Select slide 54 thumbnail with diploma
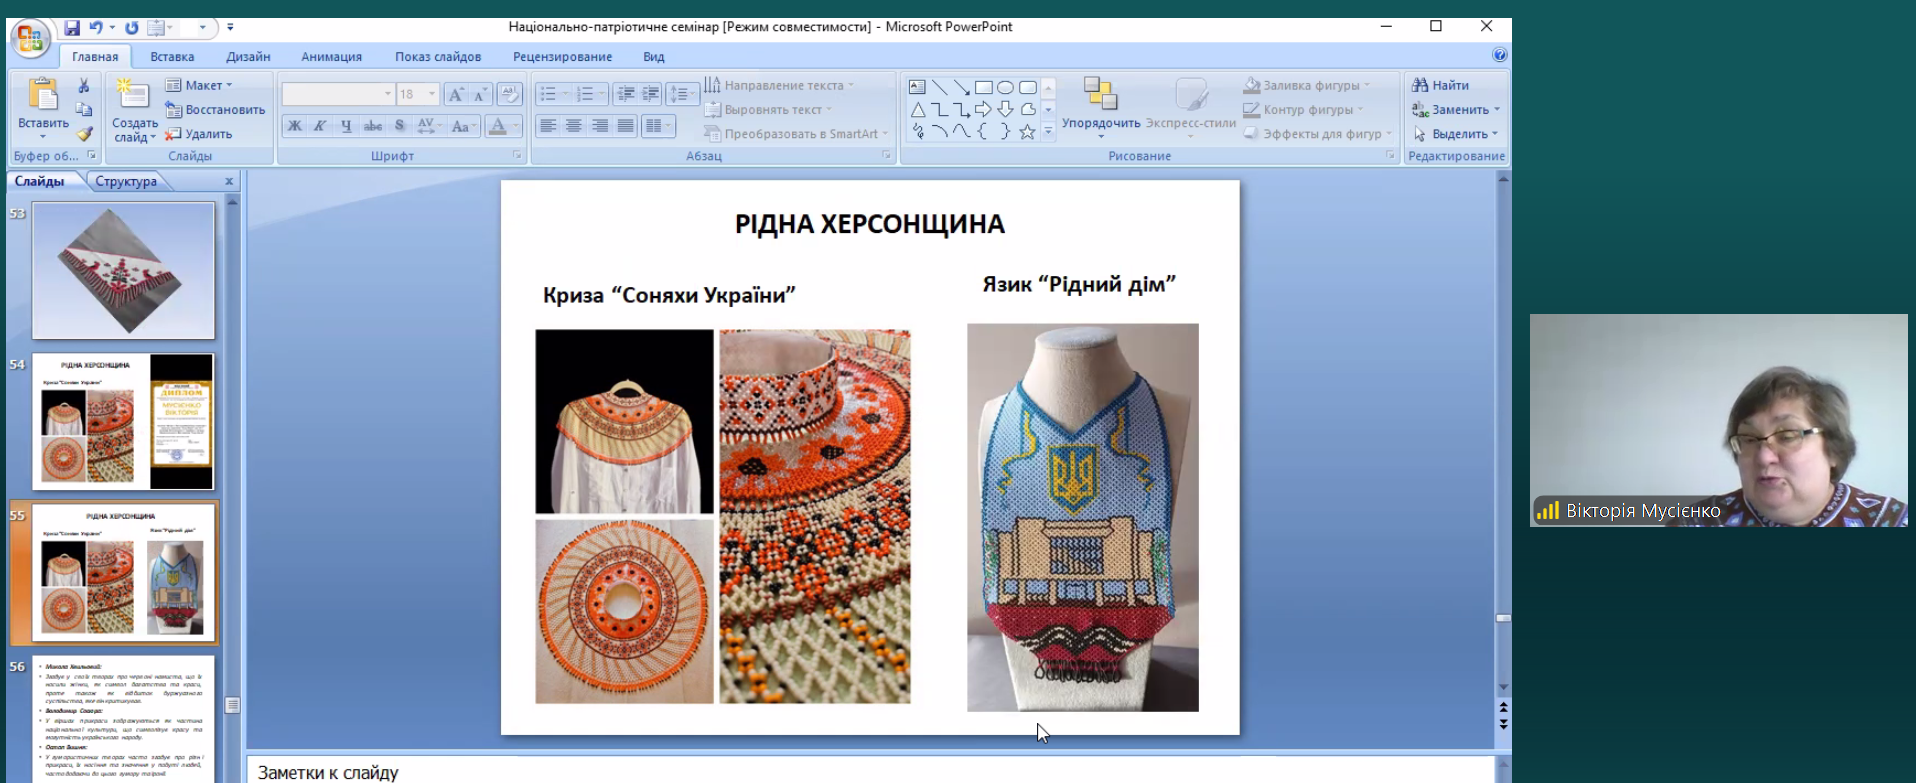The width and height of the screenshot is (1916, 783). coord(123,421)
